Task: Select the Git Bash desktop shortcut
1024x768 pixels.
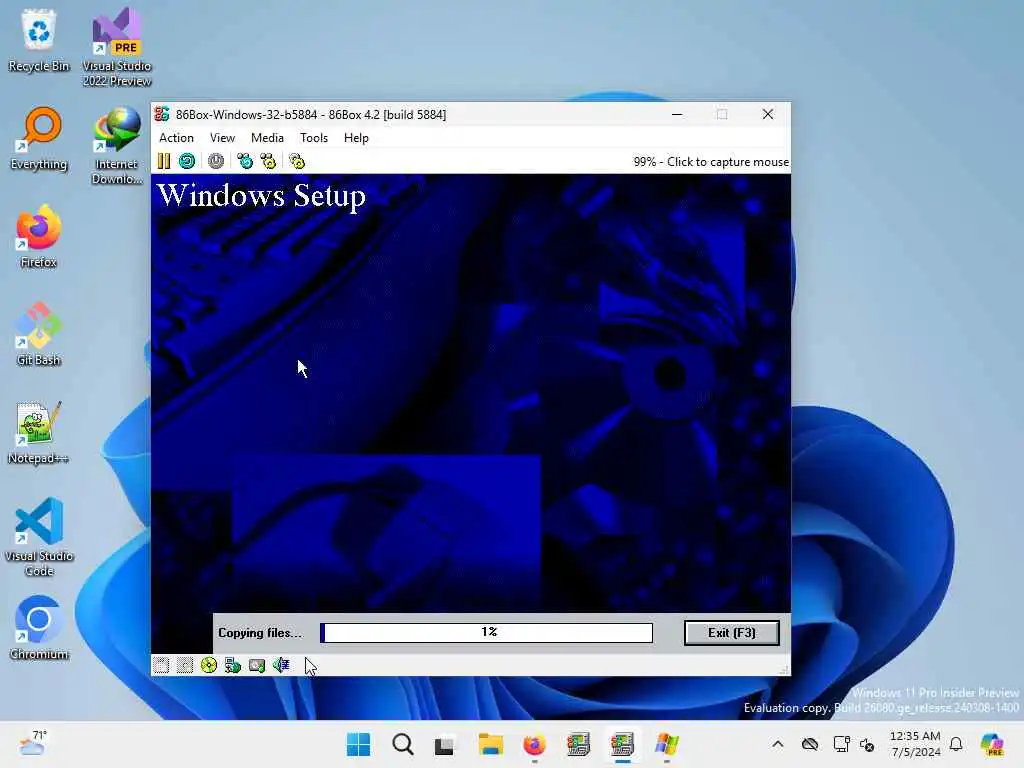Action: (x=39, y=334)
